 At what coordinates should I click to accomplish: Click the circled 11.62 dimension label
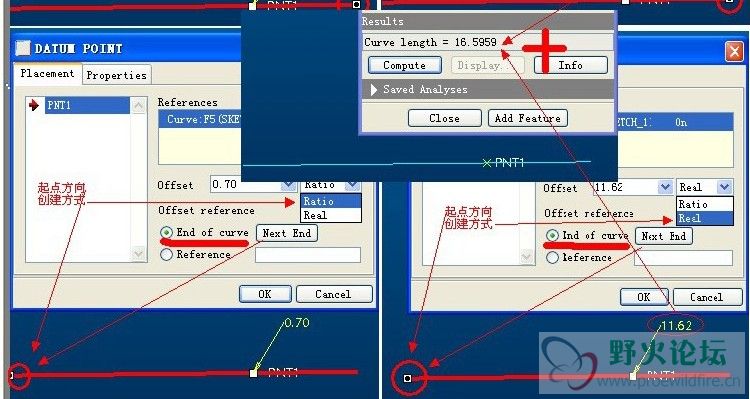[x=676, y=326]
